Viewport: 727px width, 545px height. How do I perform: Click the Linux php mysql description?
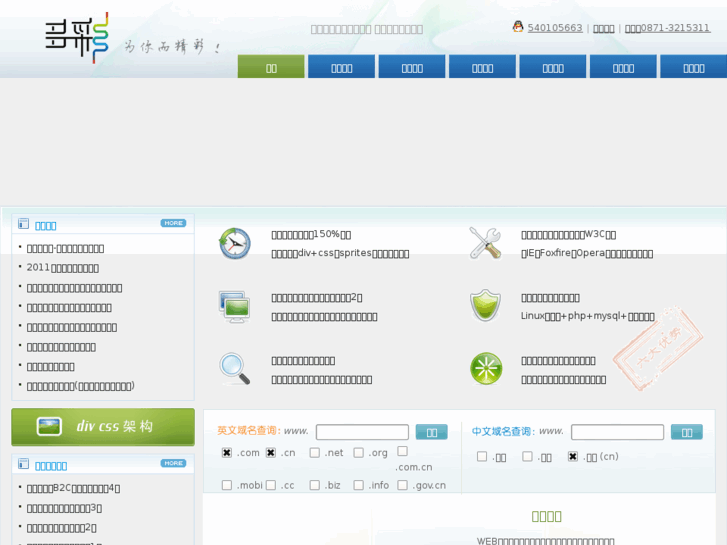[587, 316]
